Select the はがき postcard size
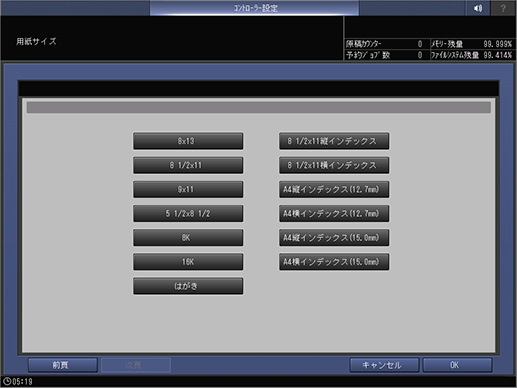This screenshot has height=388, width=517. point(188,286)
